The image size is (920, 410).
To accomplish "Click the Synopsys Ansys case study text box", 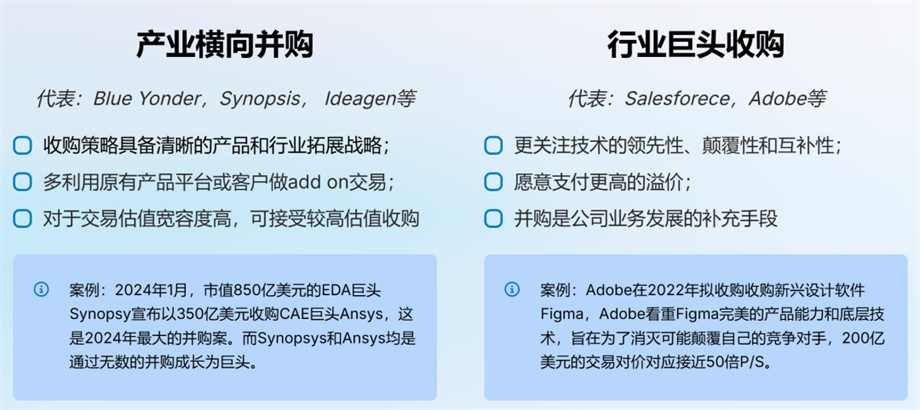I will point(225,327).
